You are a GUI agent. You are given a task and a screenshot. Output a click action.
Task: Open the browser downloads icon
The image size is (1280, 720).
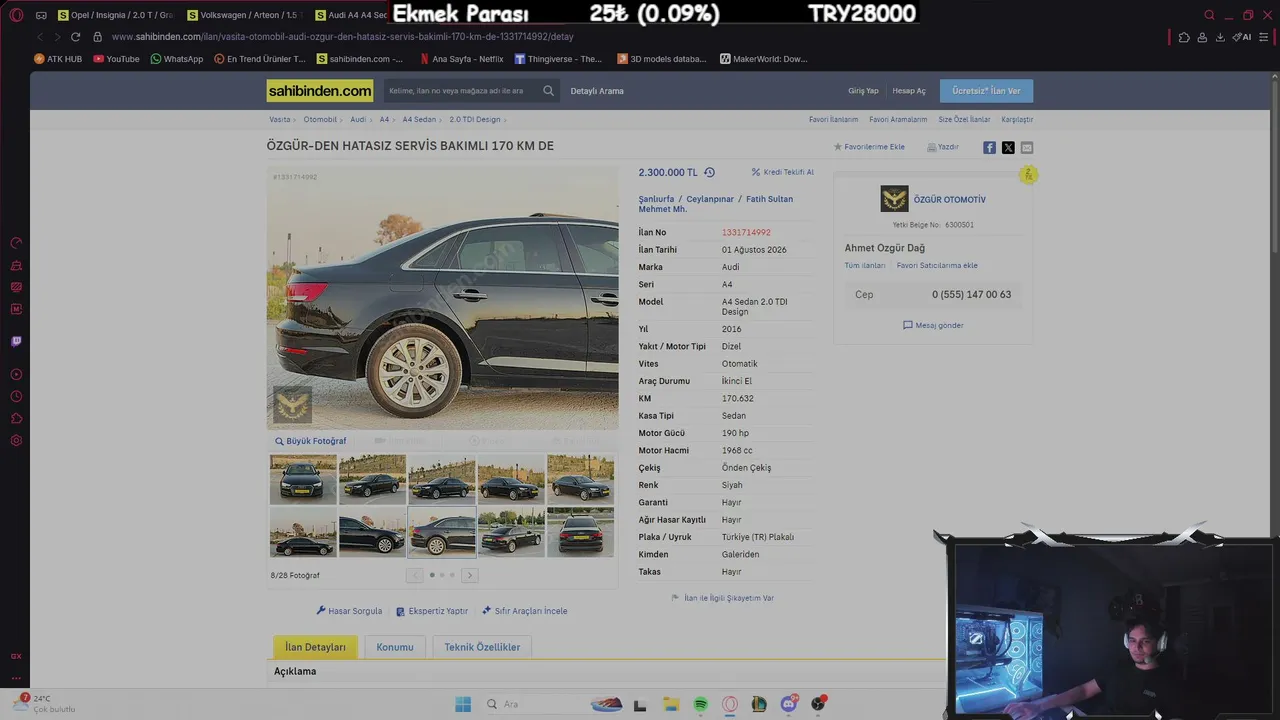pyautogui.click(x=1220, y=37)
